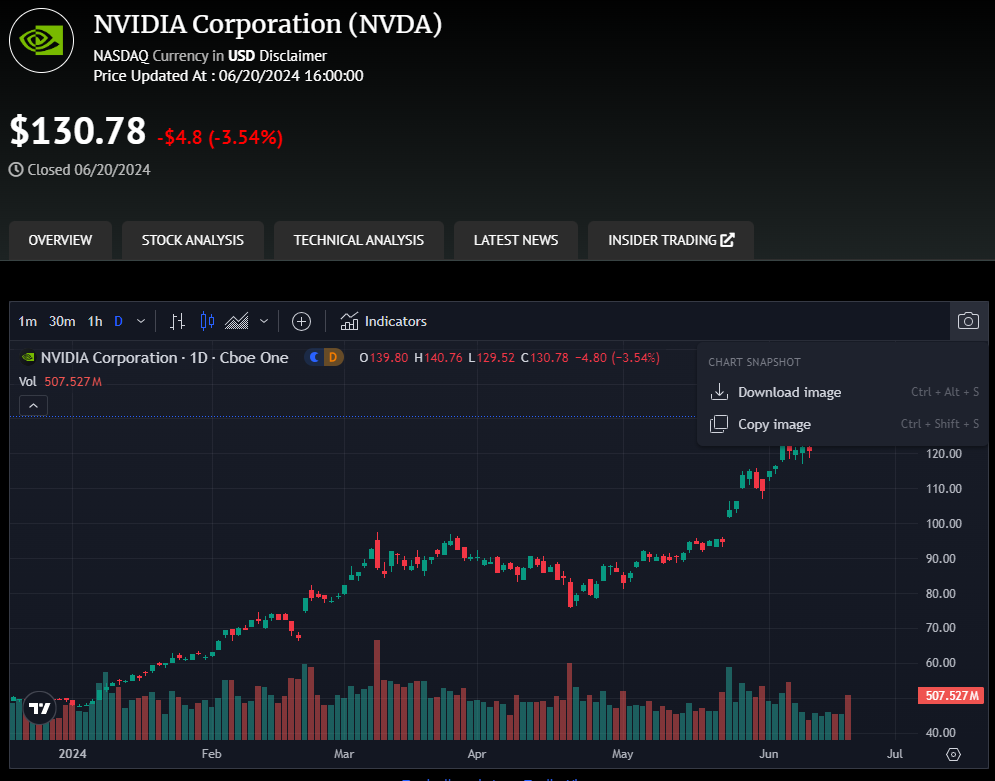Click the clock icon beside Closed date
995x781 pixels.
pyautogui.click(x=16, y=169)
